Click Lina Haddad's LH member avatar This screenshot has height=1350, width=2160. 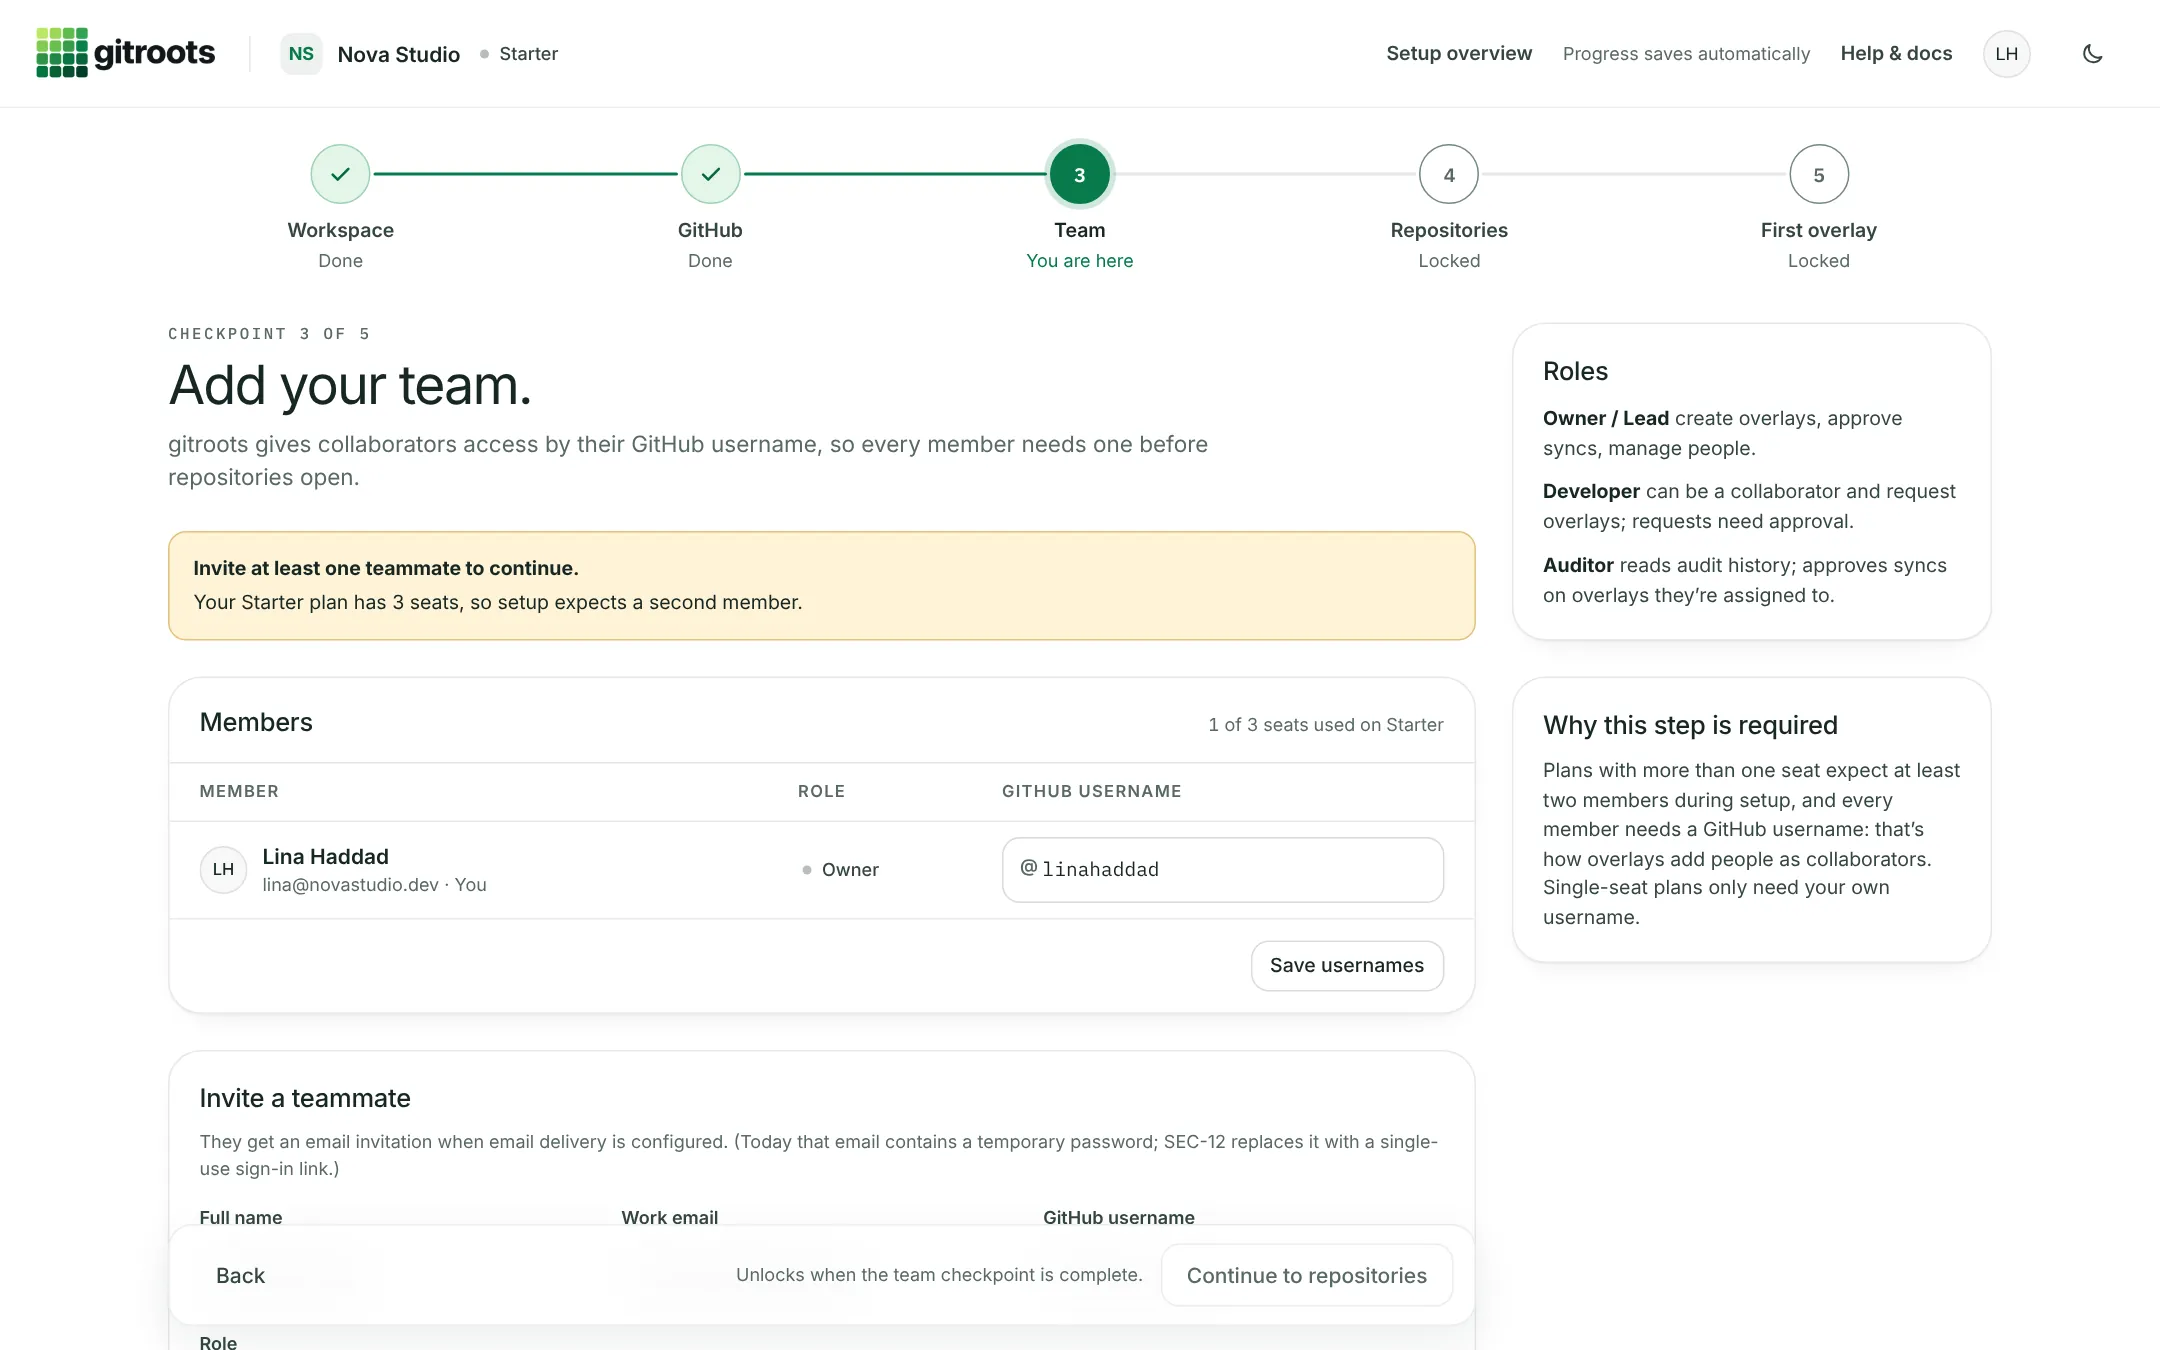click(x=223, y=869)
